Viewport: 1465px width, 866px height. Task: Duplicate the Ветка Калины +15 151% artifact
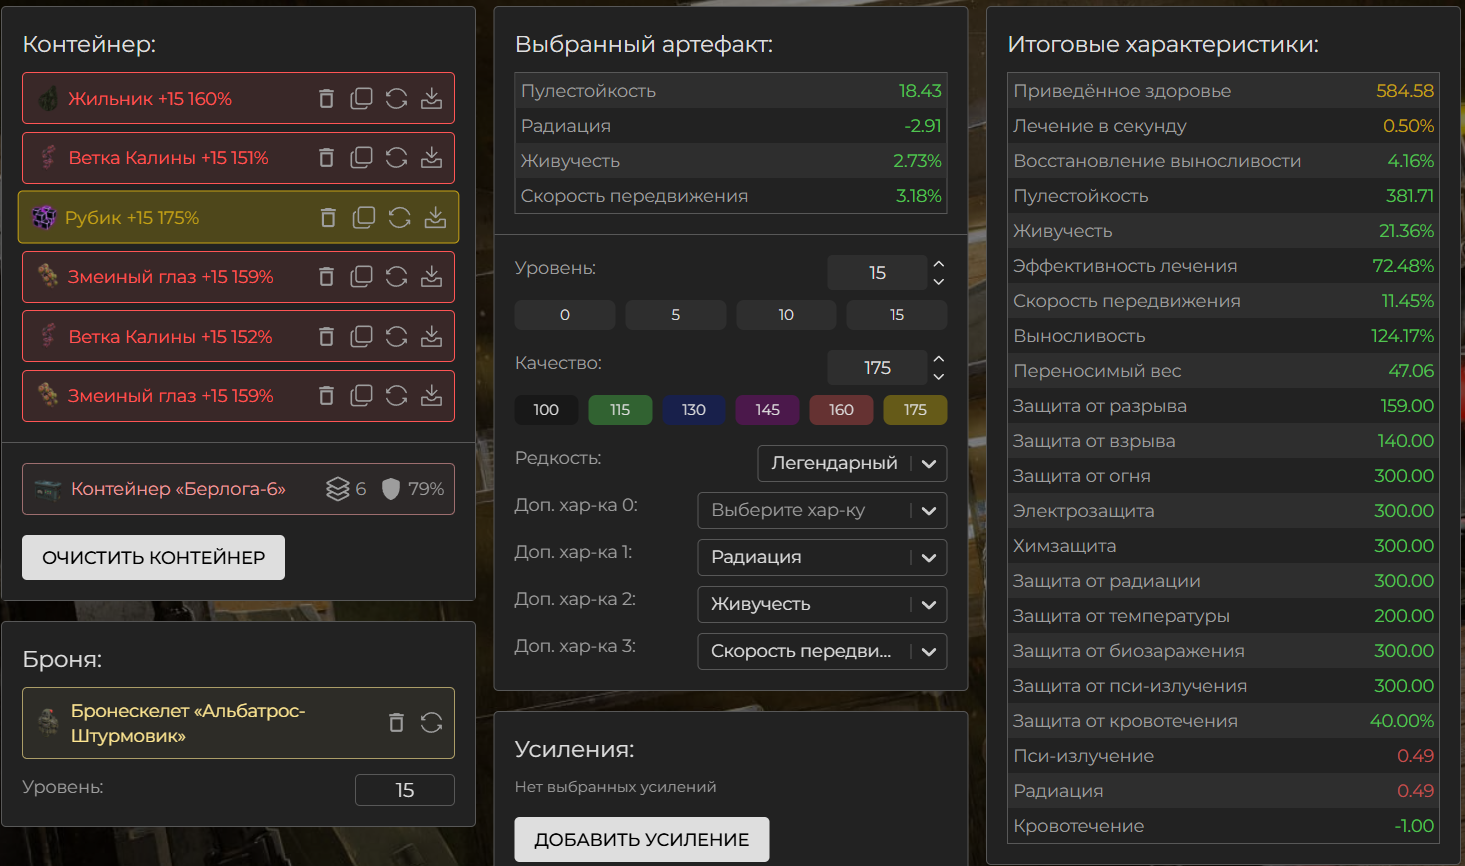tap(361, 158)
